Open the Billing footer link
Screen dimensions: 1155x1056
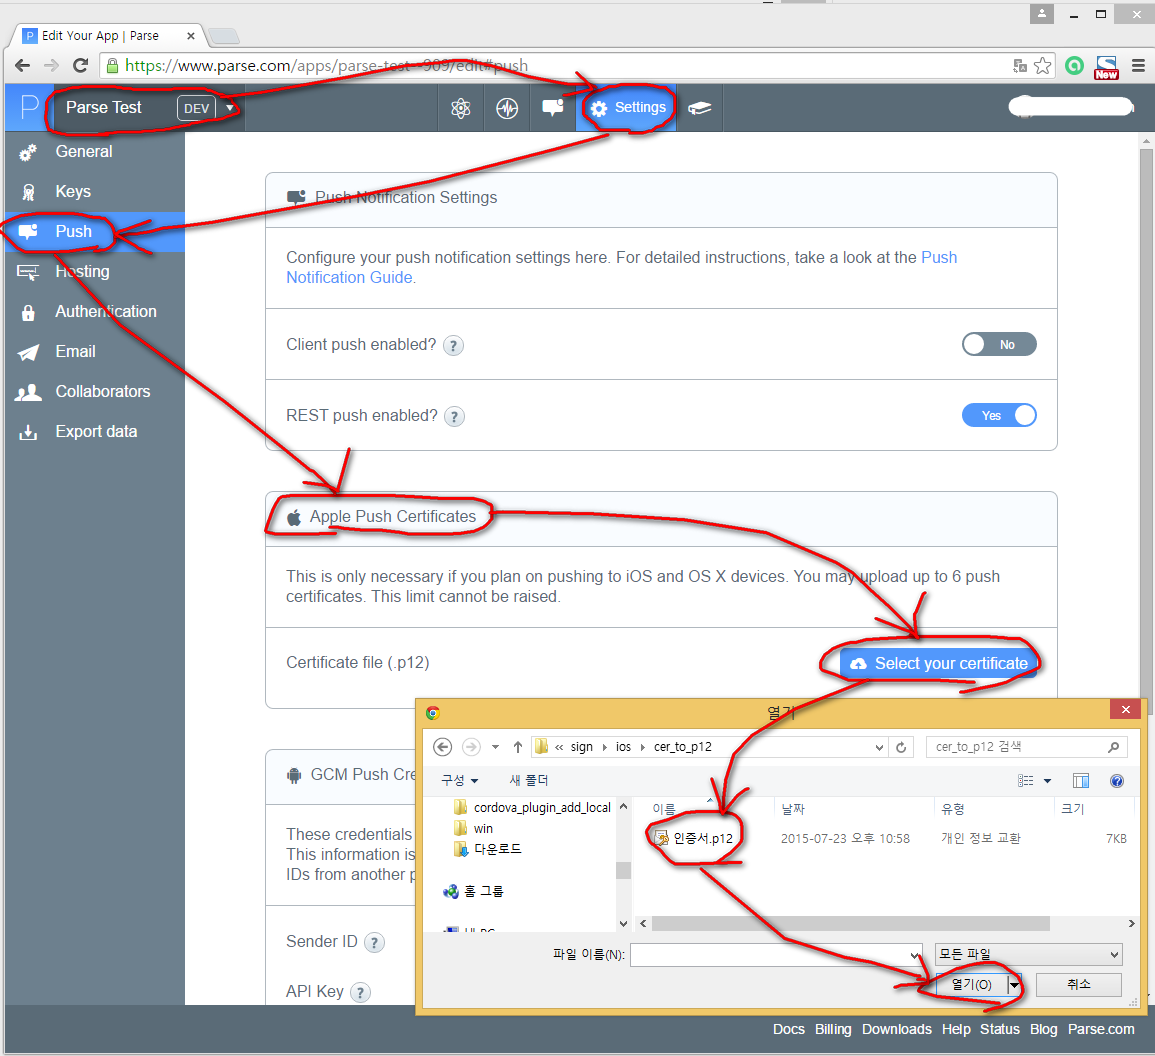(x=832, y=1029)
